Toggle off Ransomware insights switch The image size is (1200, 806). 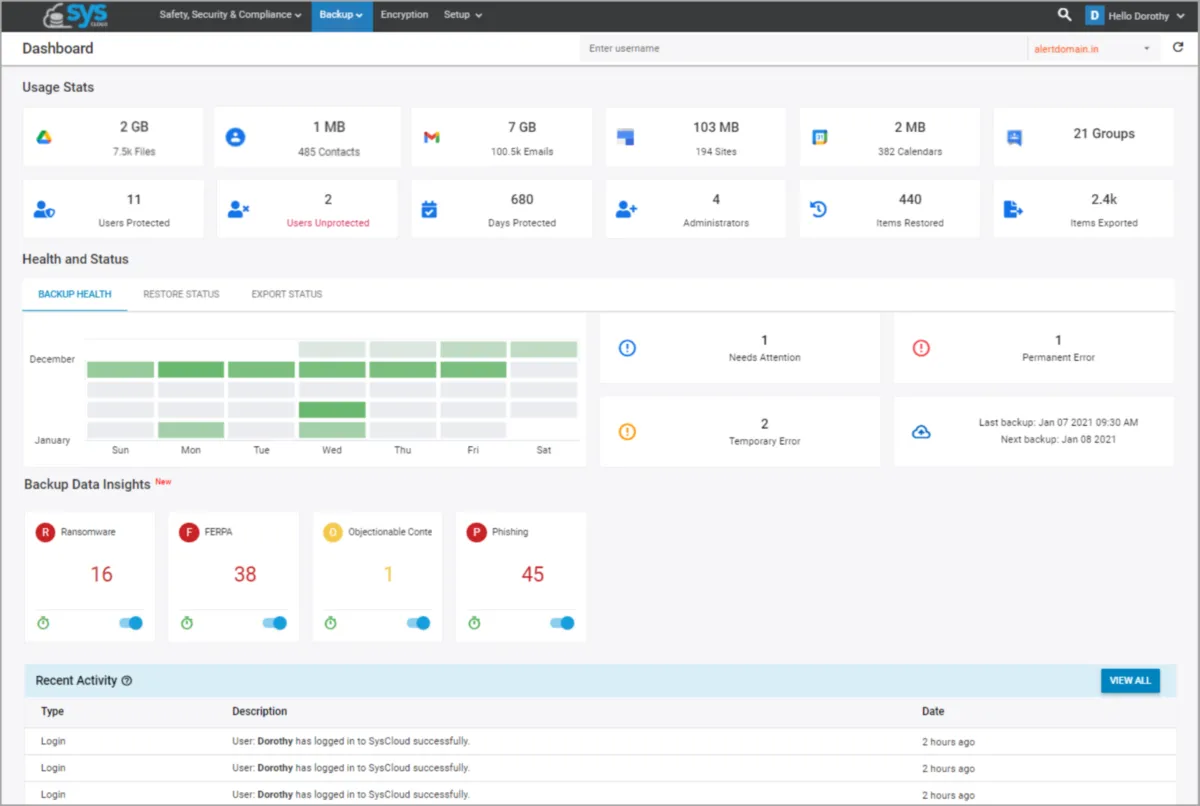131,623
